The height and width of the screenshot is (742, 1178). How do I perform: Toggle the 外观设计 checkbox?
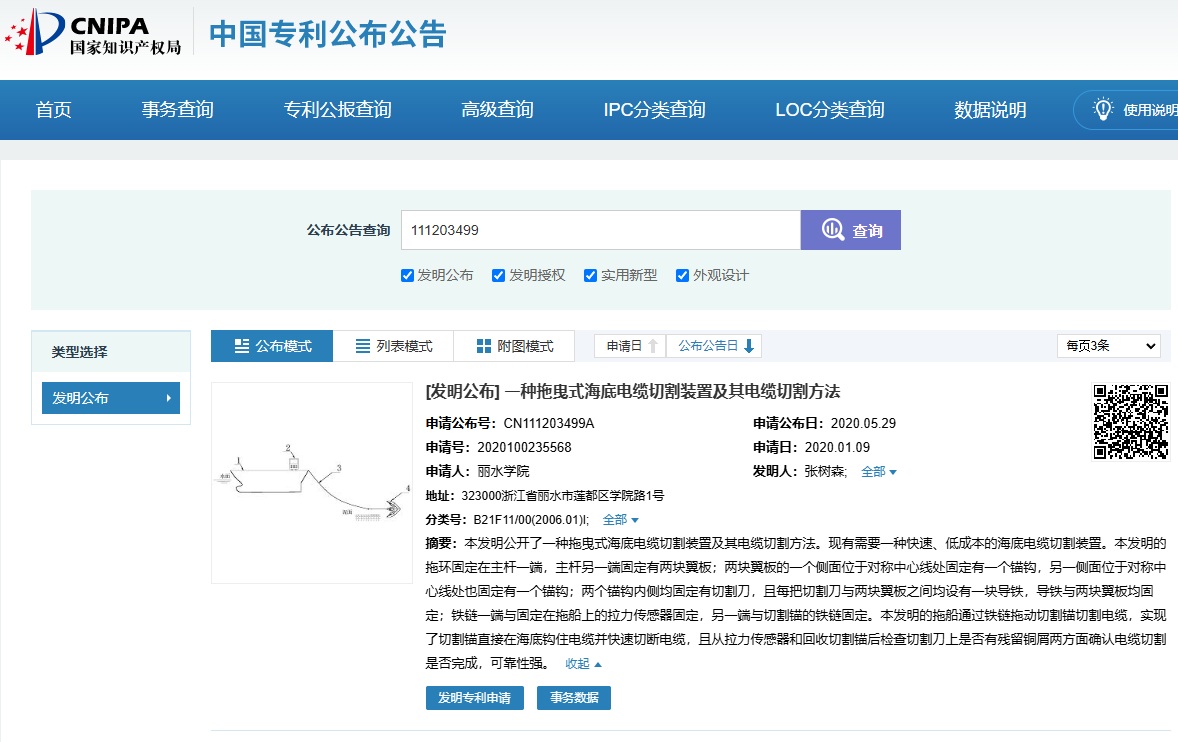coord(682,274)
